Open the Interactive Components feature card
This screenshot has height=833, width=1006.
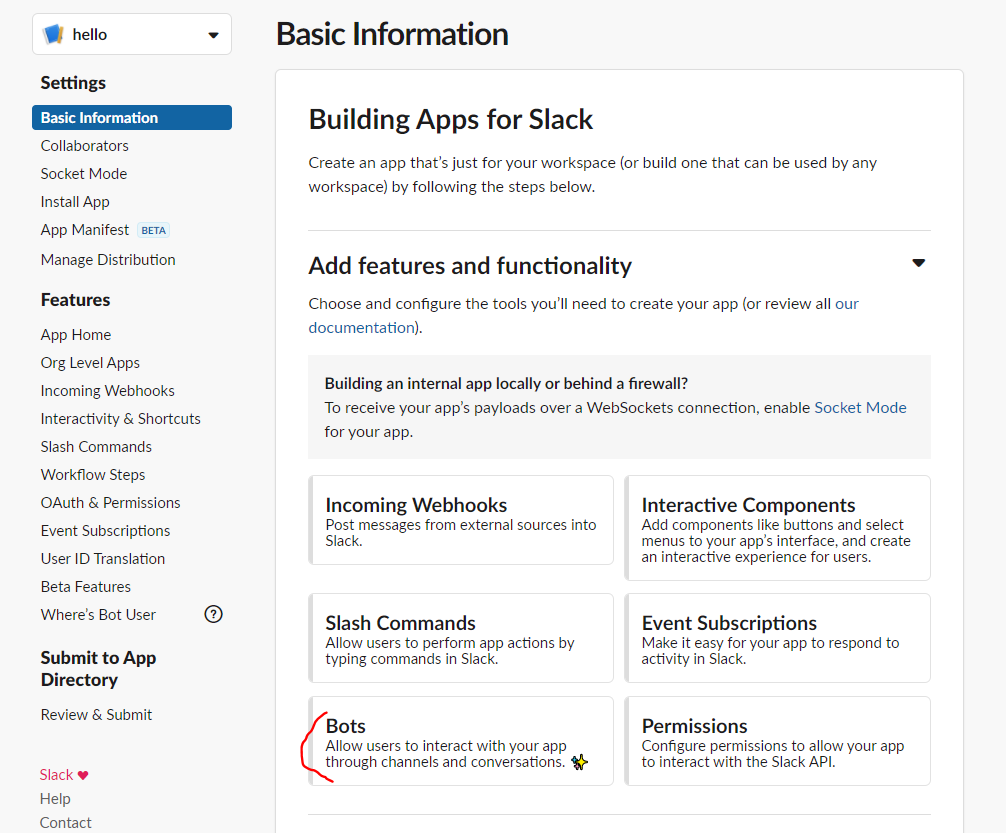[x=777, y=528]
